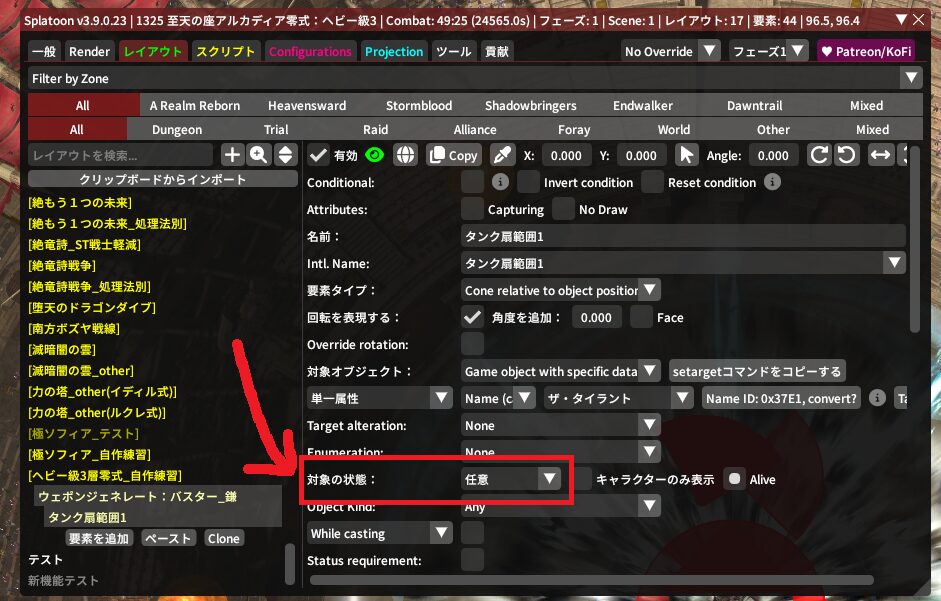
Task: Click the cursor arrow icon after Y field
Action: click(x=686, y=155)
